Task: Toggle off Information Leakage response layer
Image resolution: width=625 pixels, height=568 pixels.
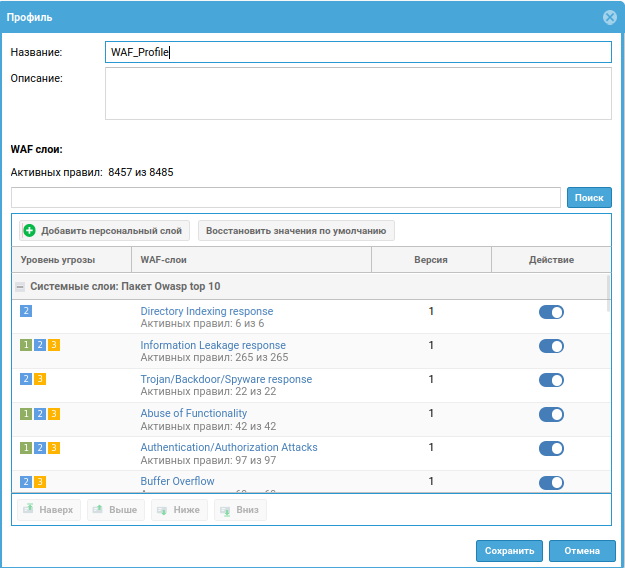Action: tap(551, 346)
